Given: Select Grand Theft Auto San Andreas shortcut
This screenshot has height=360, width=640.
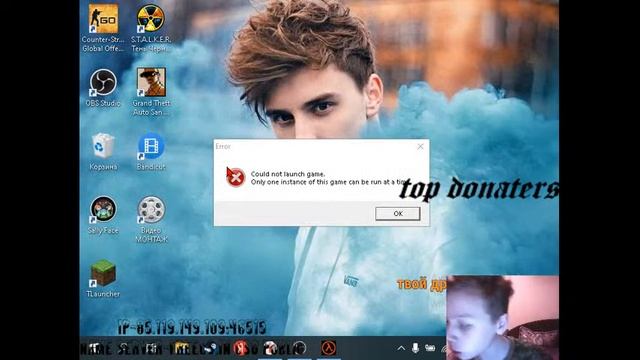Looking at the screenshot, I should pyautogui.click(x=151, y=91).
